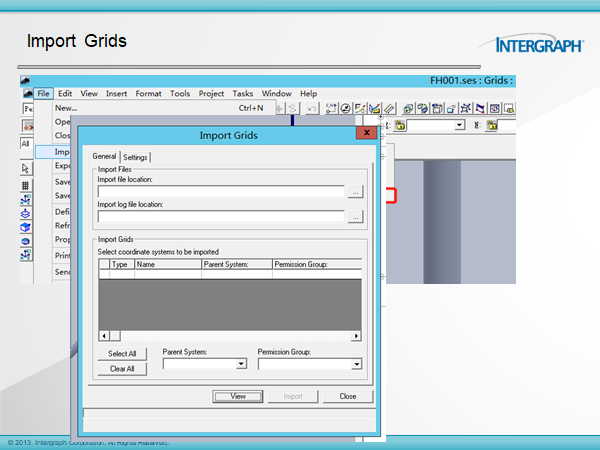
Task: Click the Undo icon in the main toolbar
Action: pyautogui.click(x=311, y=109)
